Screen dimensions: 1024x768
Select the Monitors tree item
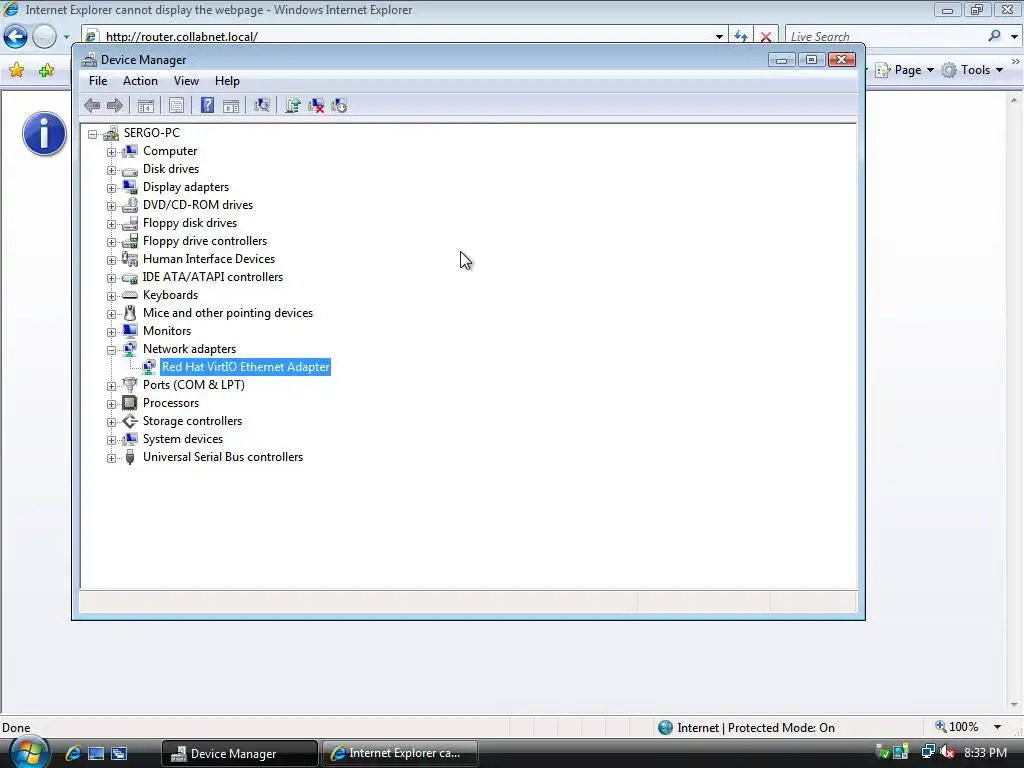(x=167, y=331)
